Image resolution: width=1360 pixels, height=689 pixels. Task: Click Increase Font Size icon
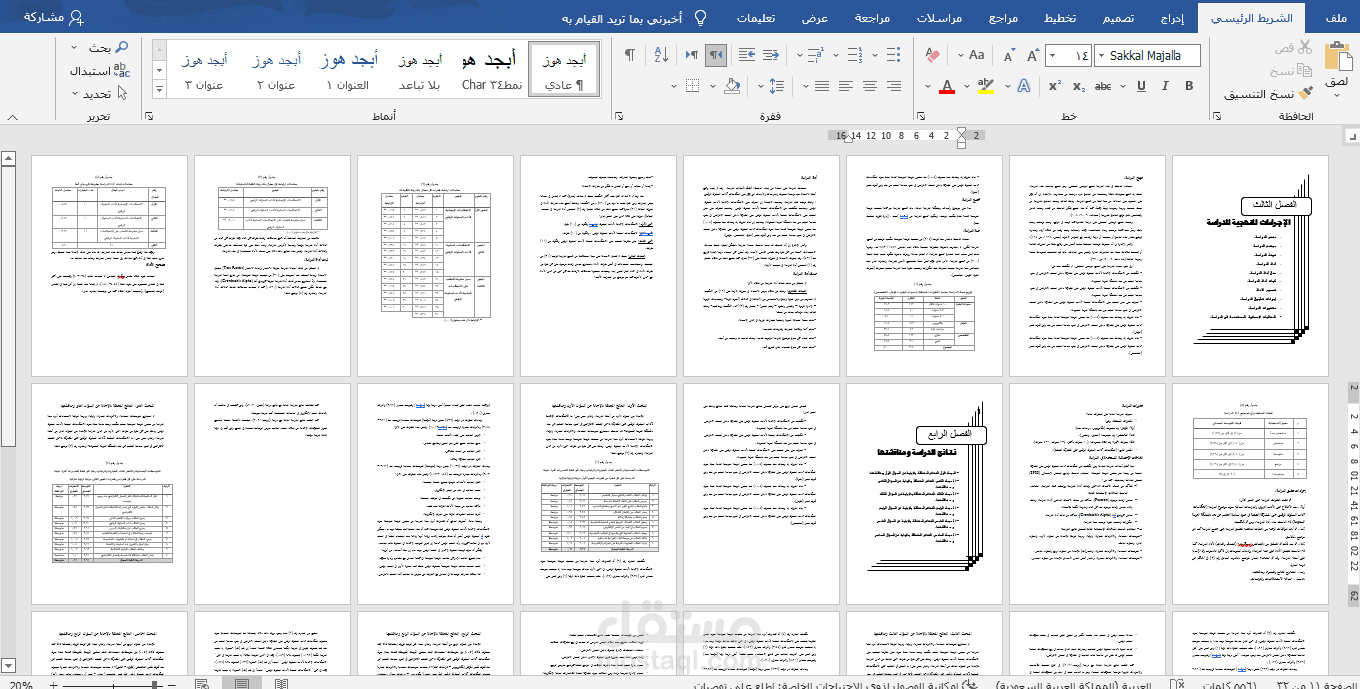(x=1032, y=55)
